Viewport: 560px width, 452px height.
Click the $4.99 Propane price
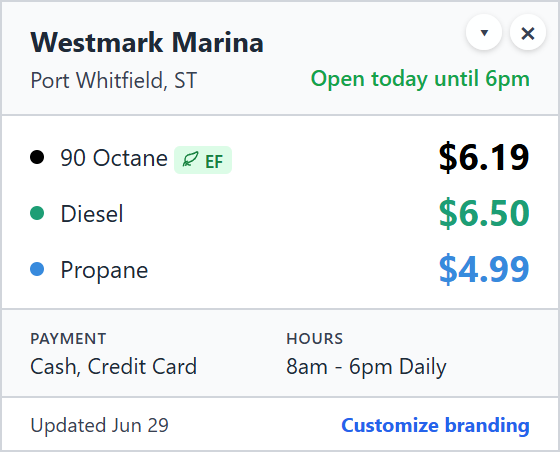[x=484, y=269]
